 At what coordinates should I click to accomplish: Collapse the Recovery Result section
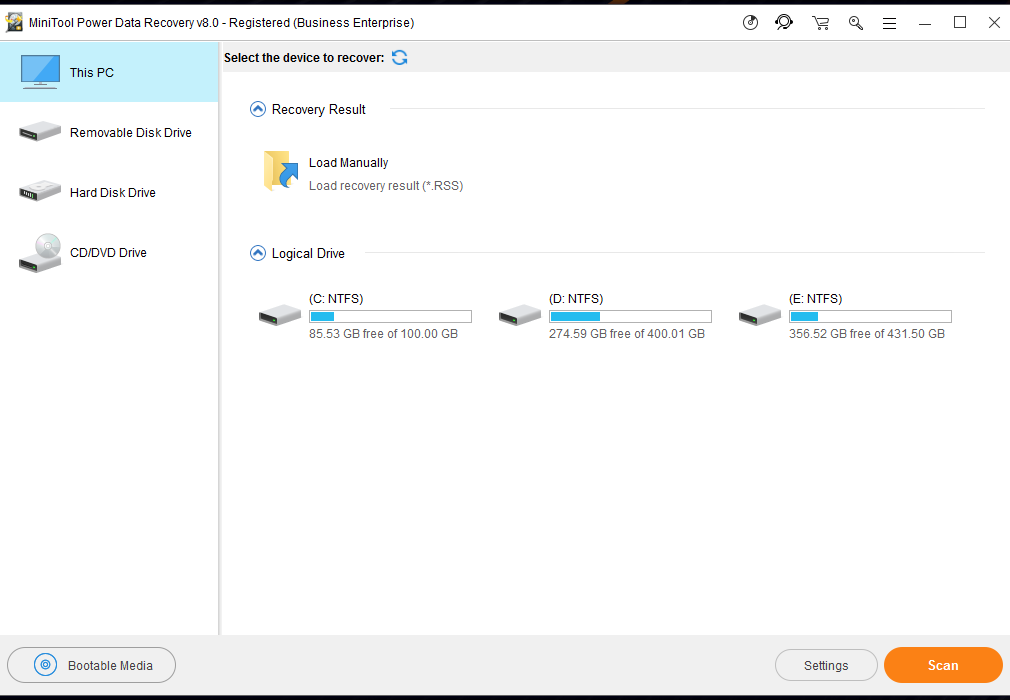pos(258,109)
